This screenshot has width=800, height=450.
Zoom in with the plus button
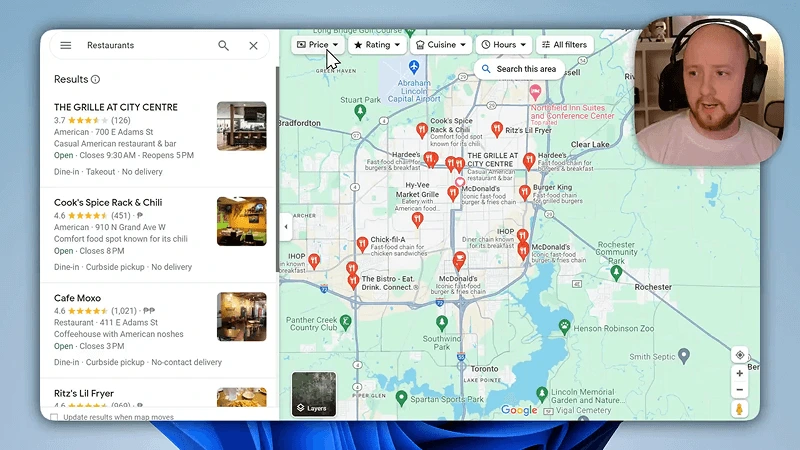(x=739, y=373)
